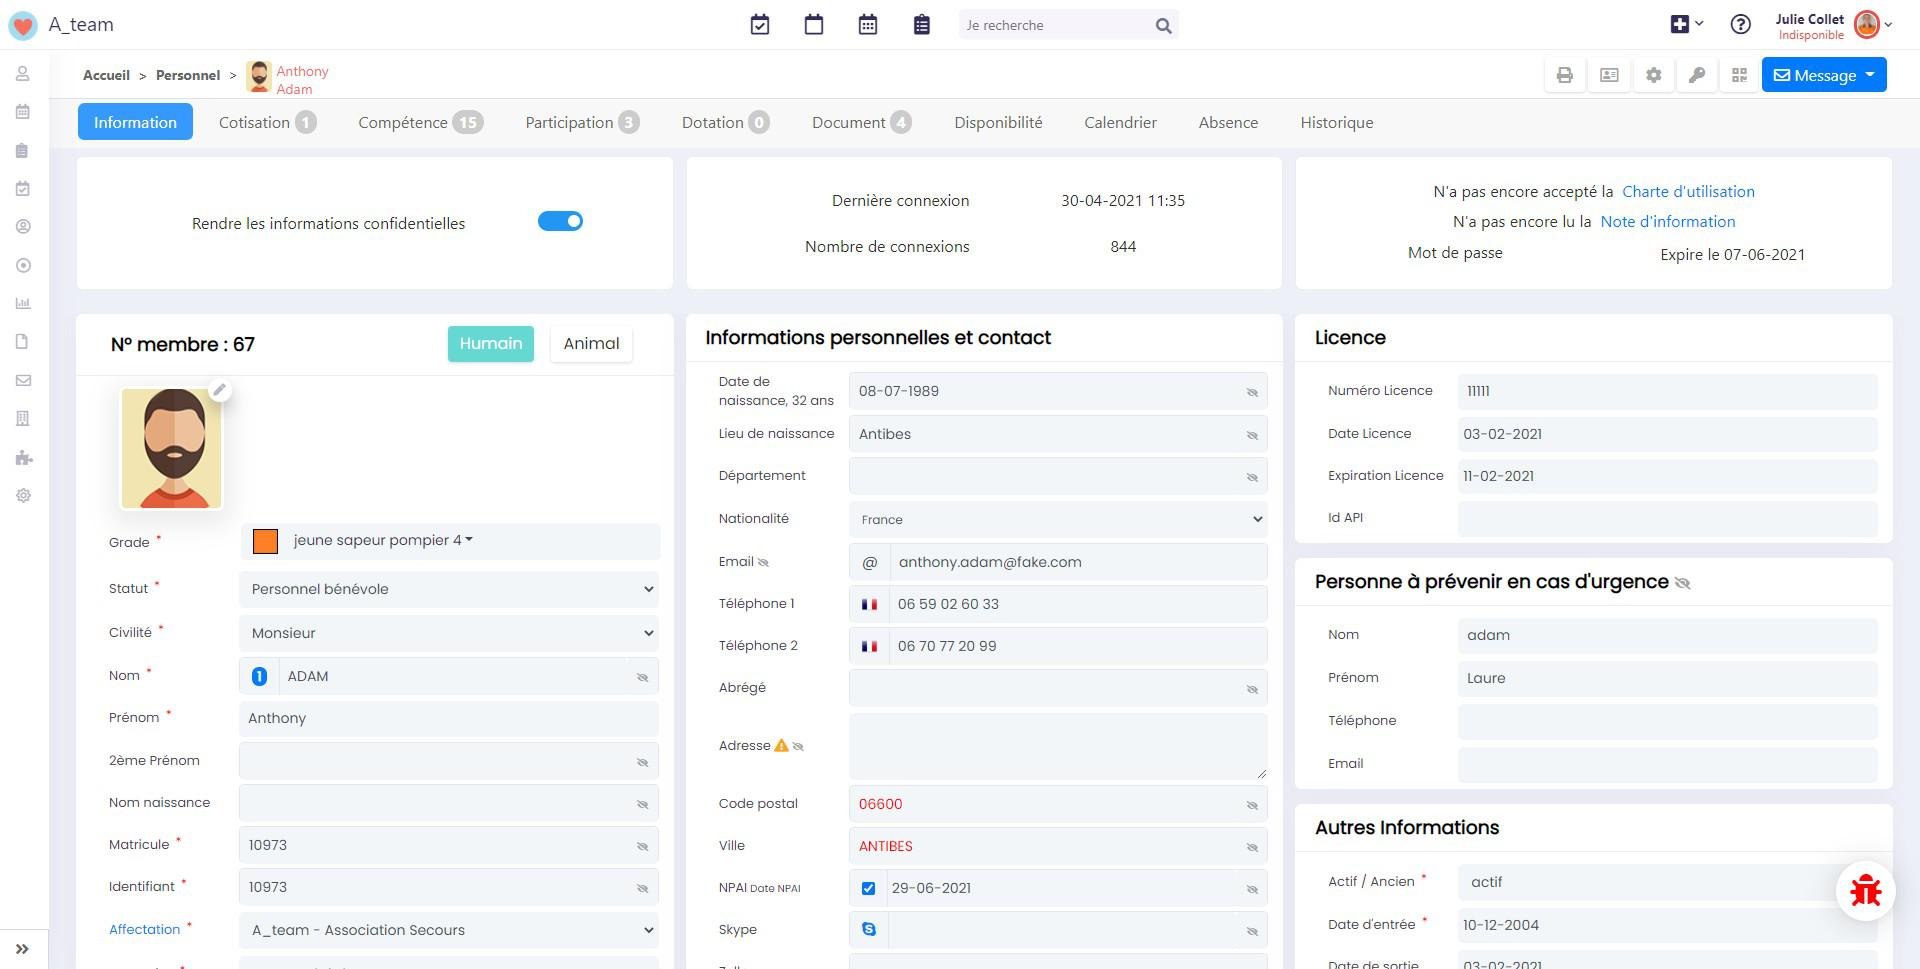Open the Message dropdown button
This screenshot has width=1920, height=969.
point(1824,75)
